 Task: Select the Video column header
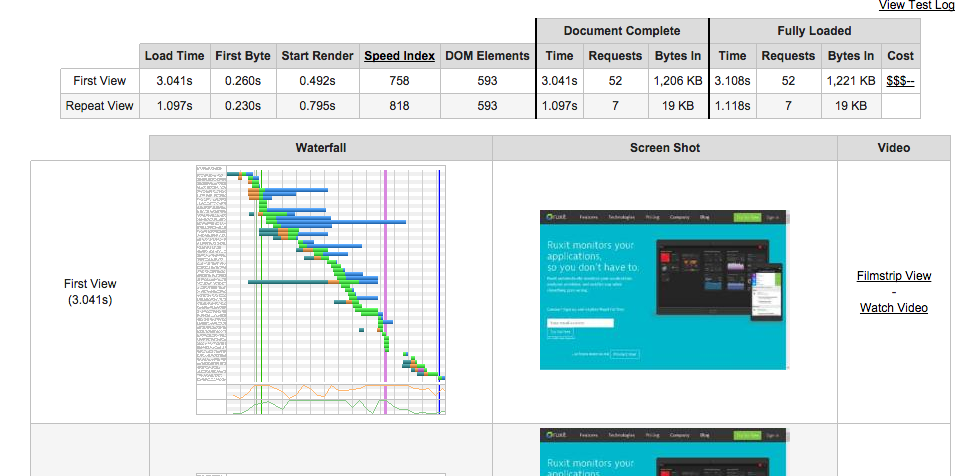894,148
